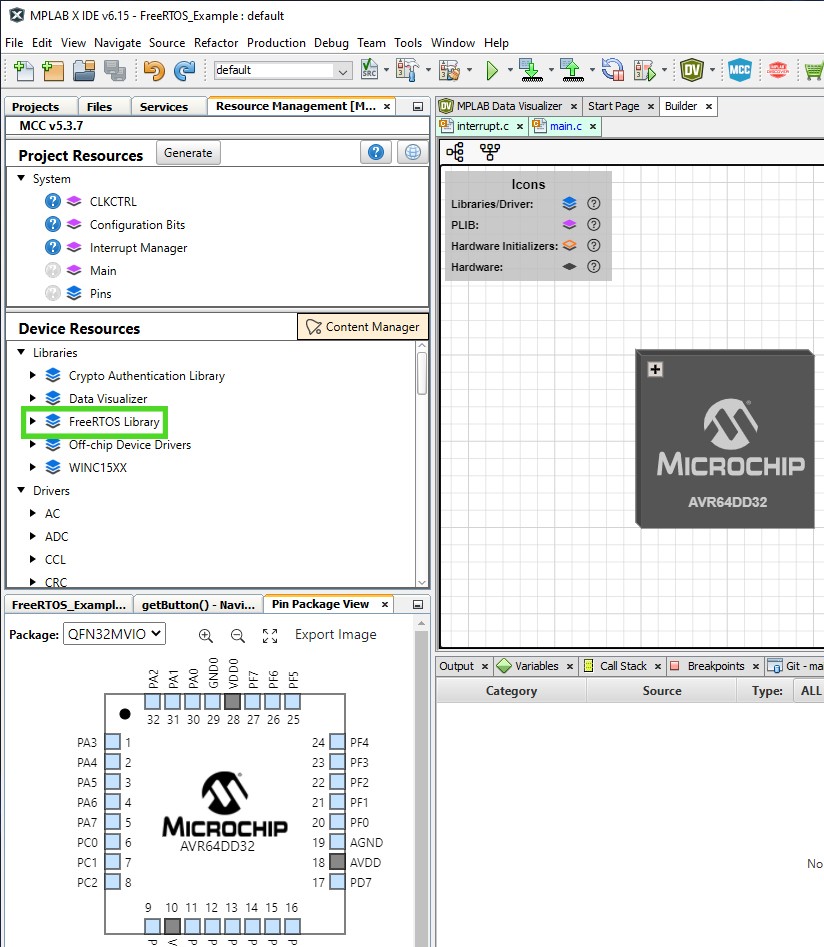Toggle pin PA3 on the package
Viewport: 824px width, 947px height.
pyautogui.click(x=113, y=742)
